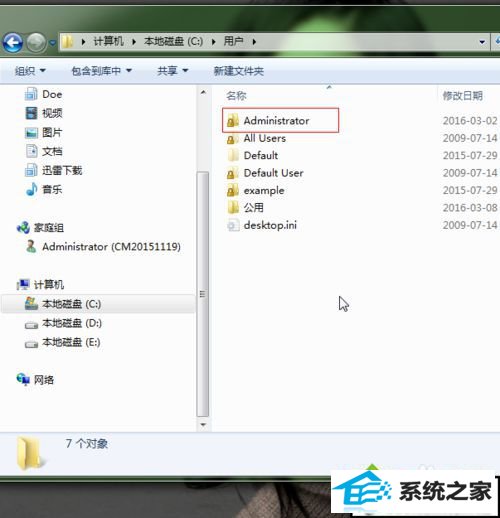Viewport: 500px width, 518px height.
Task: Click the All Users folder name
Action: click(265, 138)
